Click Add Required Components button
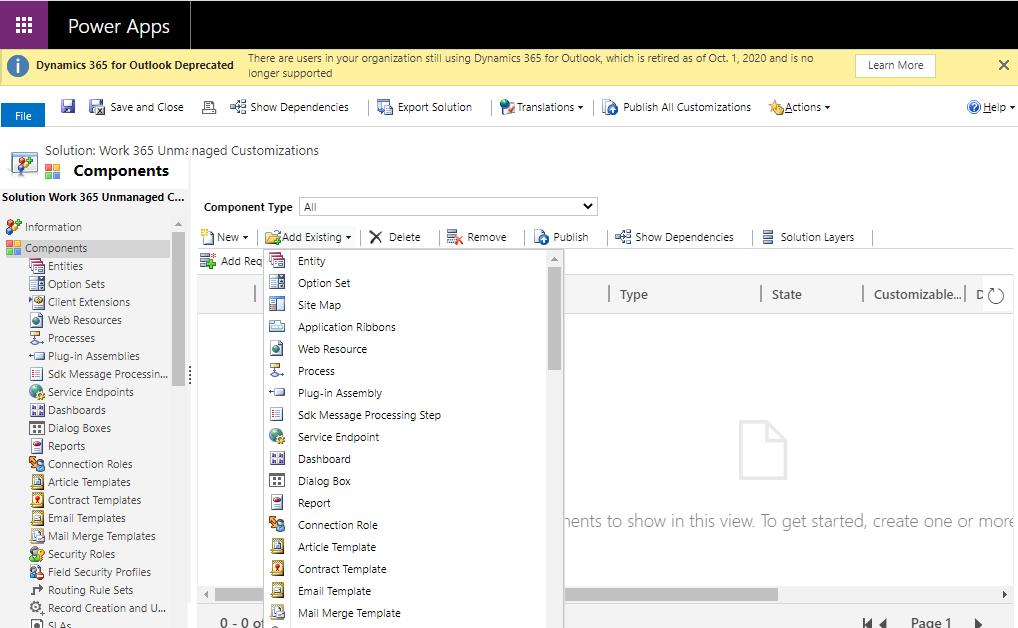 (x=231, y=260)
